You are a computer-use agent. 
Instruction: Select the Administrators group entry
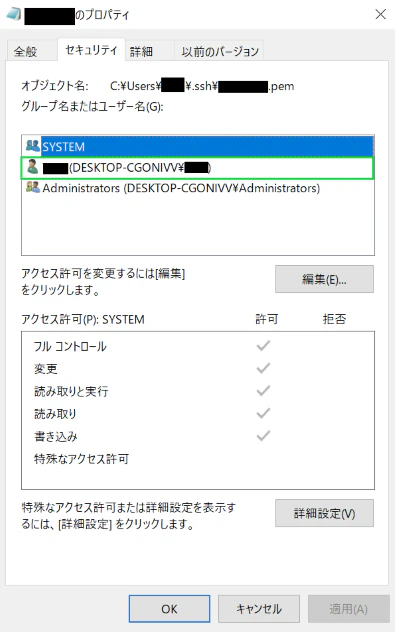tap(198, 188)
